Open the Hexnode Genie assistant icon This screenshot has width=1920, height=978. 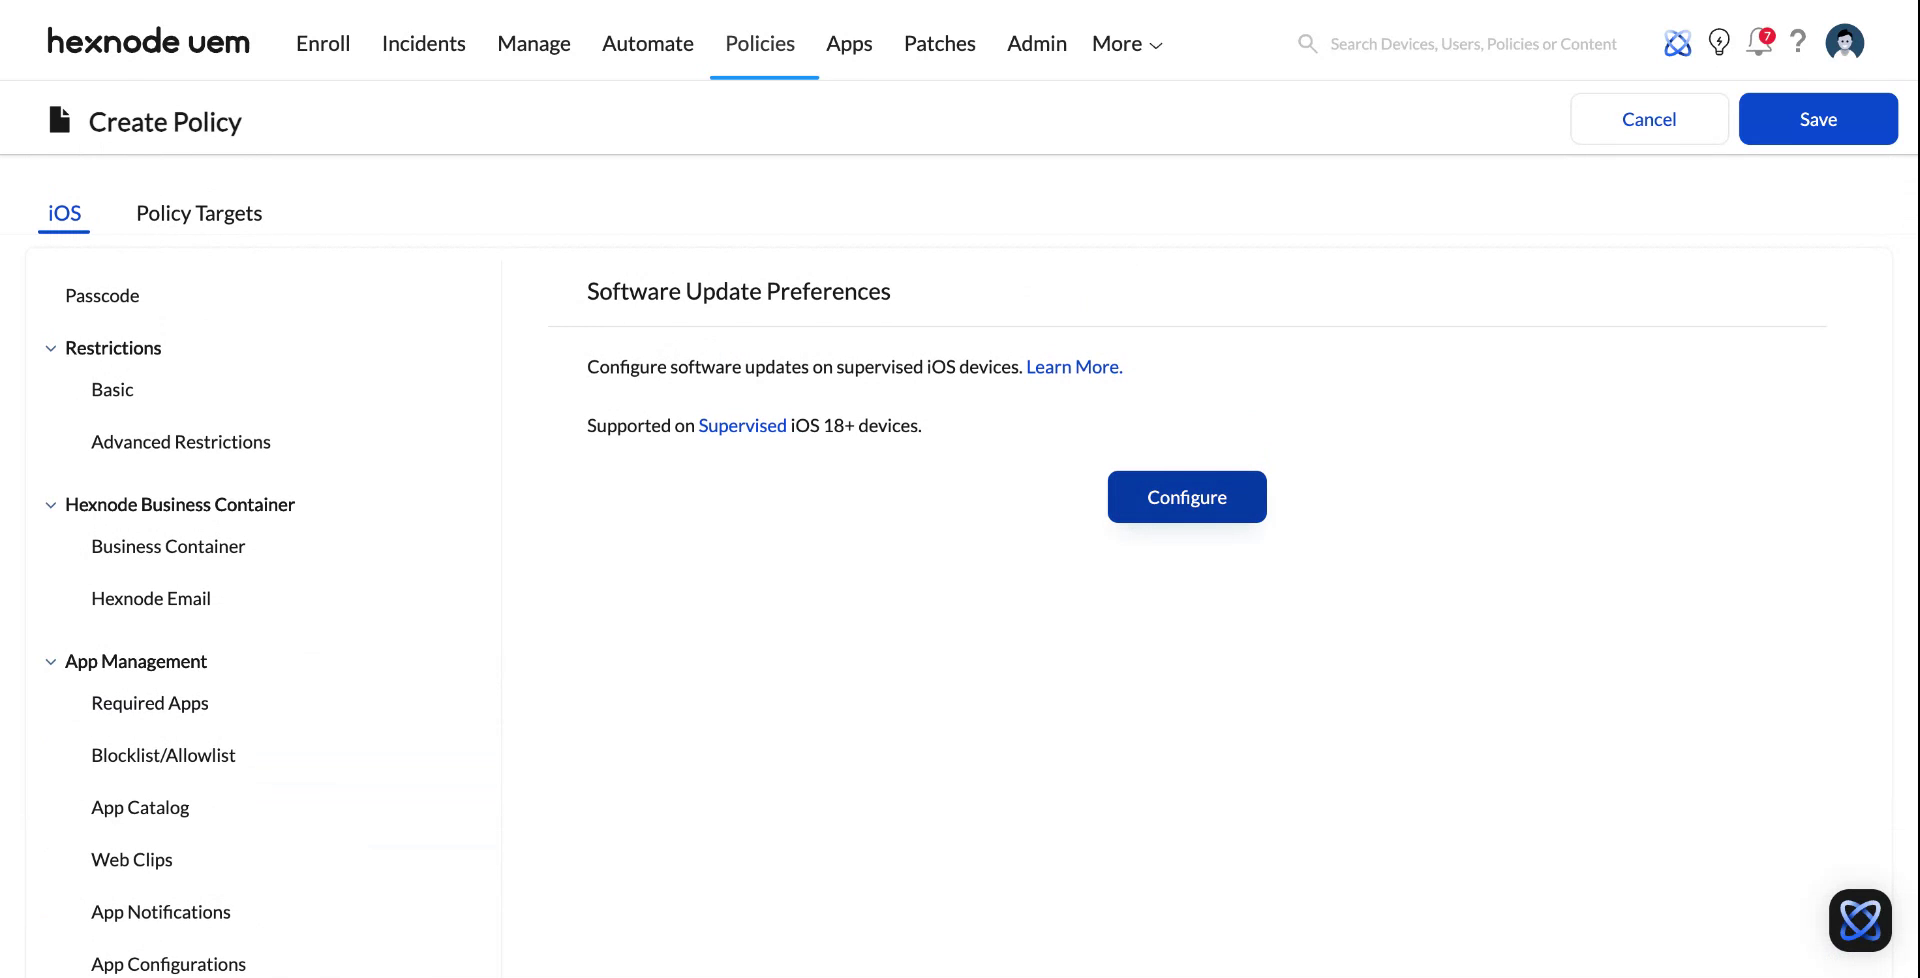point(1677,42)
